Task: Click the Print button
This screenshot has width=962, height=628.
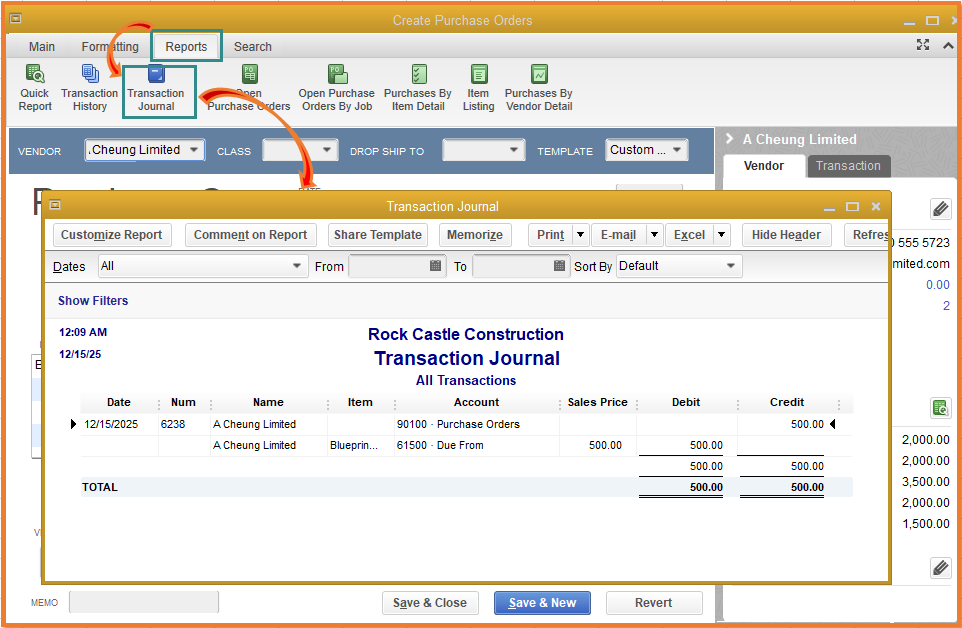Action: [550, 234]
